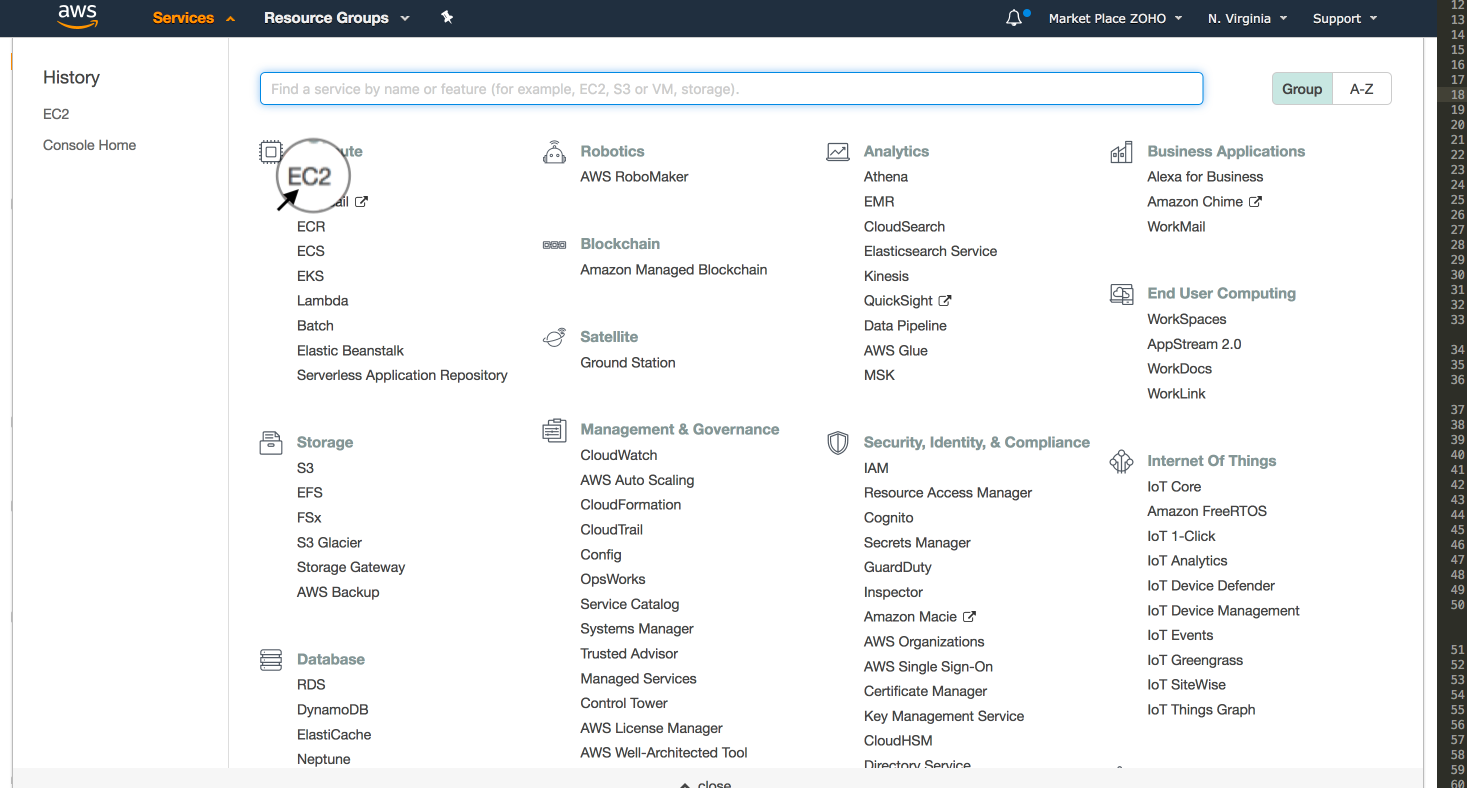Open WorkSpaces
This screenshot has width=1467, height=788.
click(1187, 320)
